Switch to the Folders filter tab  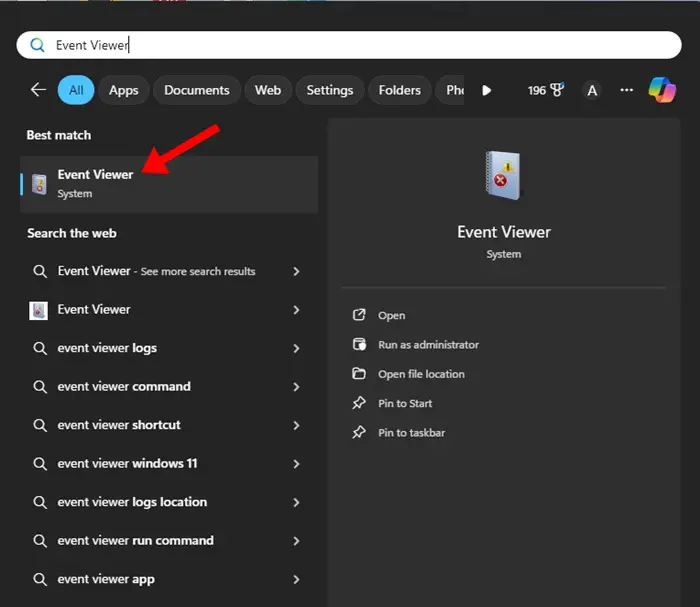400,90
